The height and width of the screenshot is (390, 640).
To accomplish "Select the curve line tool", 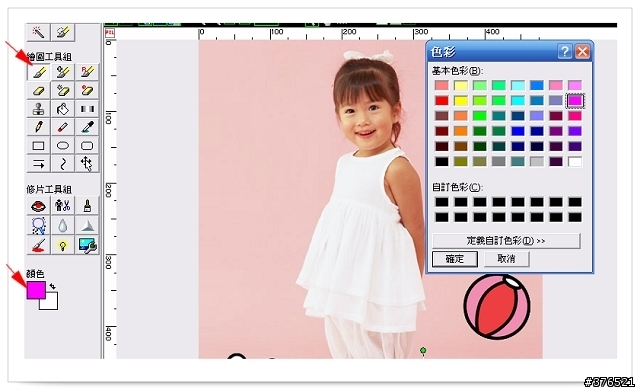I will [63, 164].
